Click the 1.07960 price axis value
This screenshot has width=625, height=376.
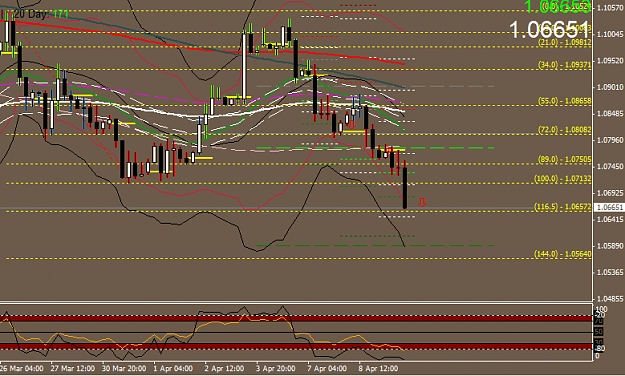(x=610, y=140)
